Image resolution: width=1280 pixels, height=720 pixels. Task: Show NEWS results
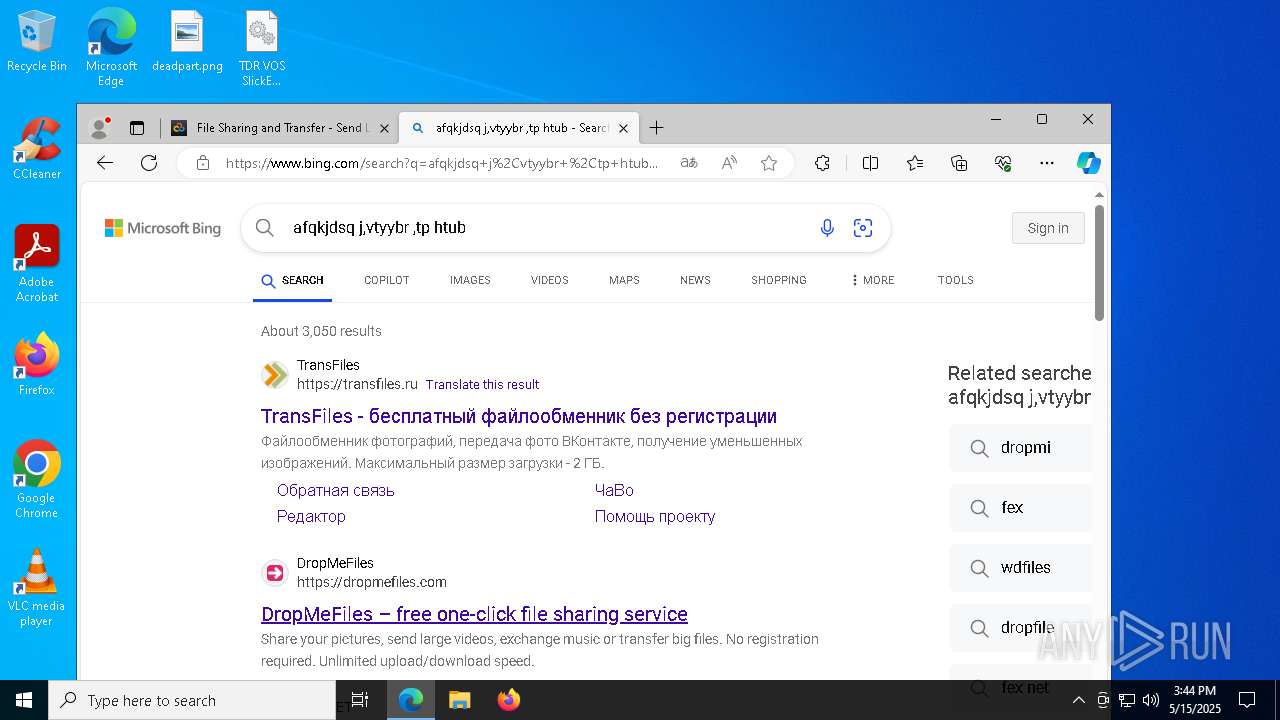point(695,280)
